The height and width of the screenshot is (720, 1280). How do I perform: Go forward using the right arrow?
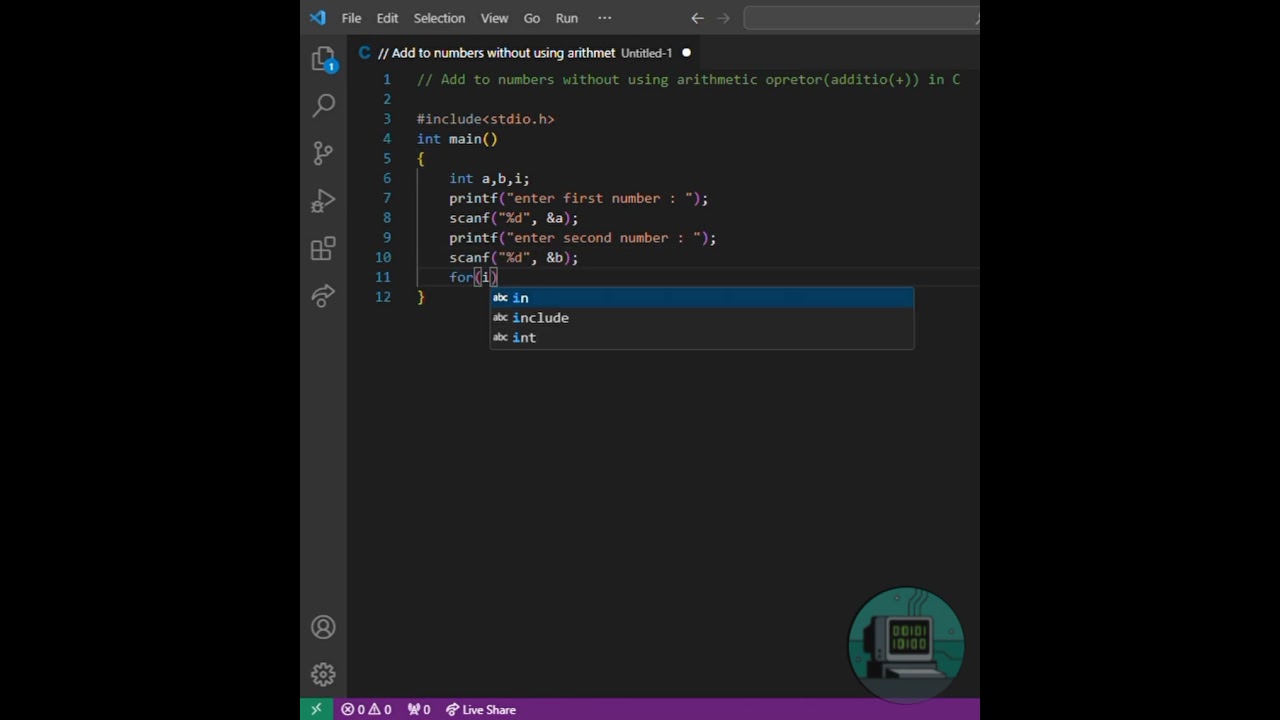pyautogui.click(x=724, y=18)
